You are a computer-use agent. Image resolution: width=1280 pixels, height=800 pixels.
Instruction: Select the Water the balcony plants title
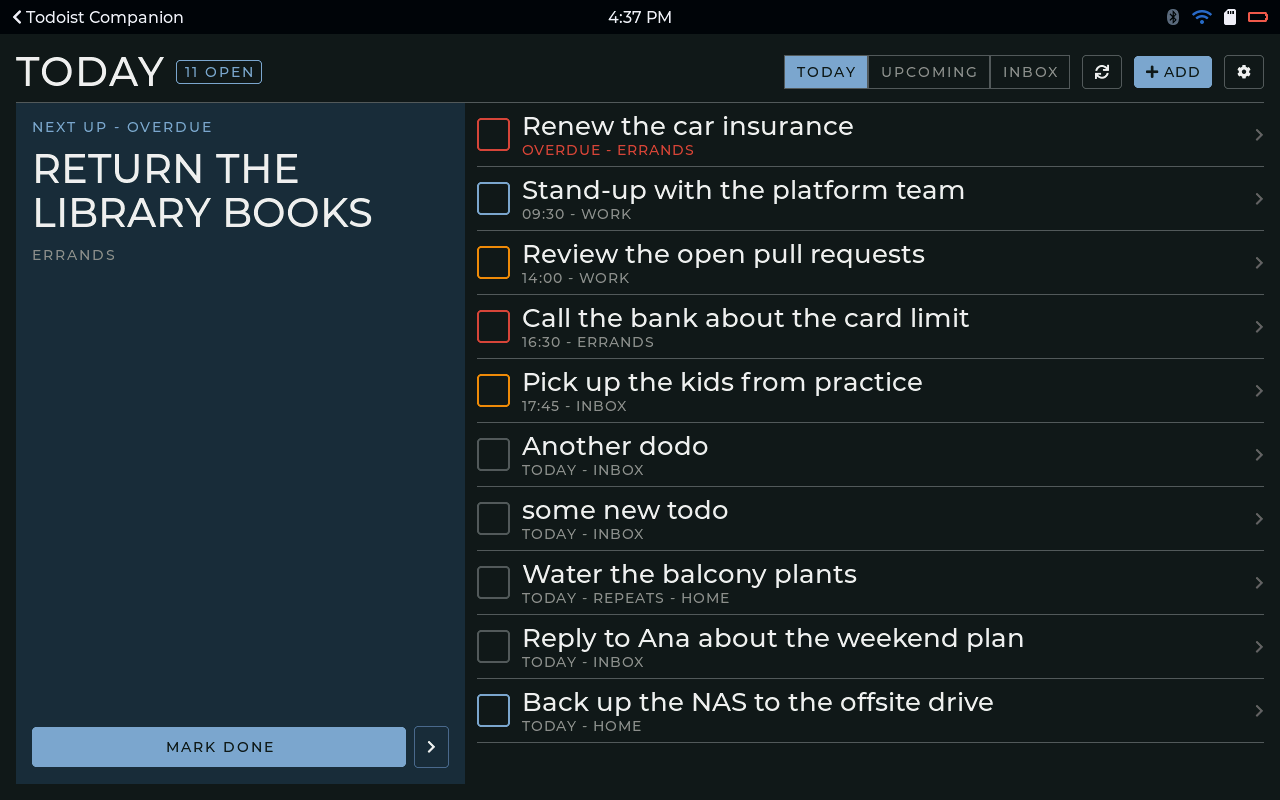(x=689, y=574)
